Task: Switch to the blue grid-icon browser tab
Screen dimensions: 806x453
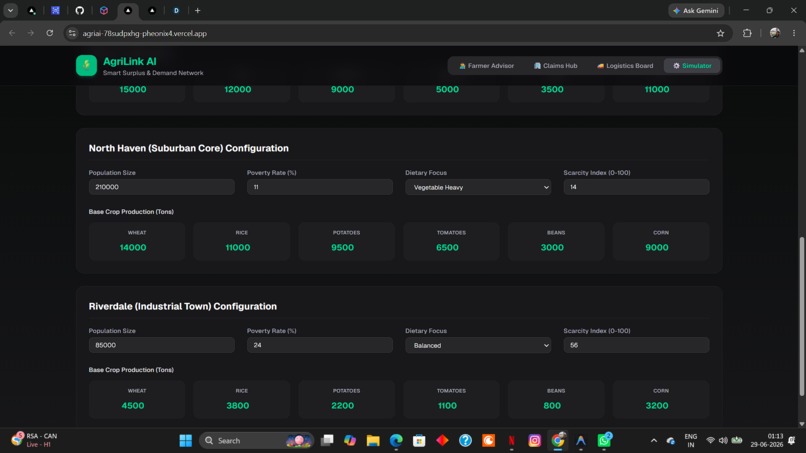Action: click(56, 10)
